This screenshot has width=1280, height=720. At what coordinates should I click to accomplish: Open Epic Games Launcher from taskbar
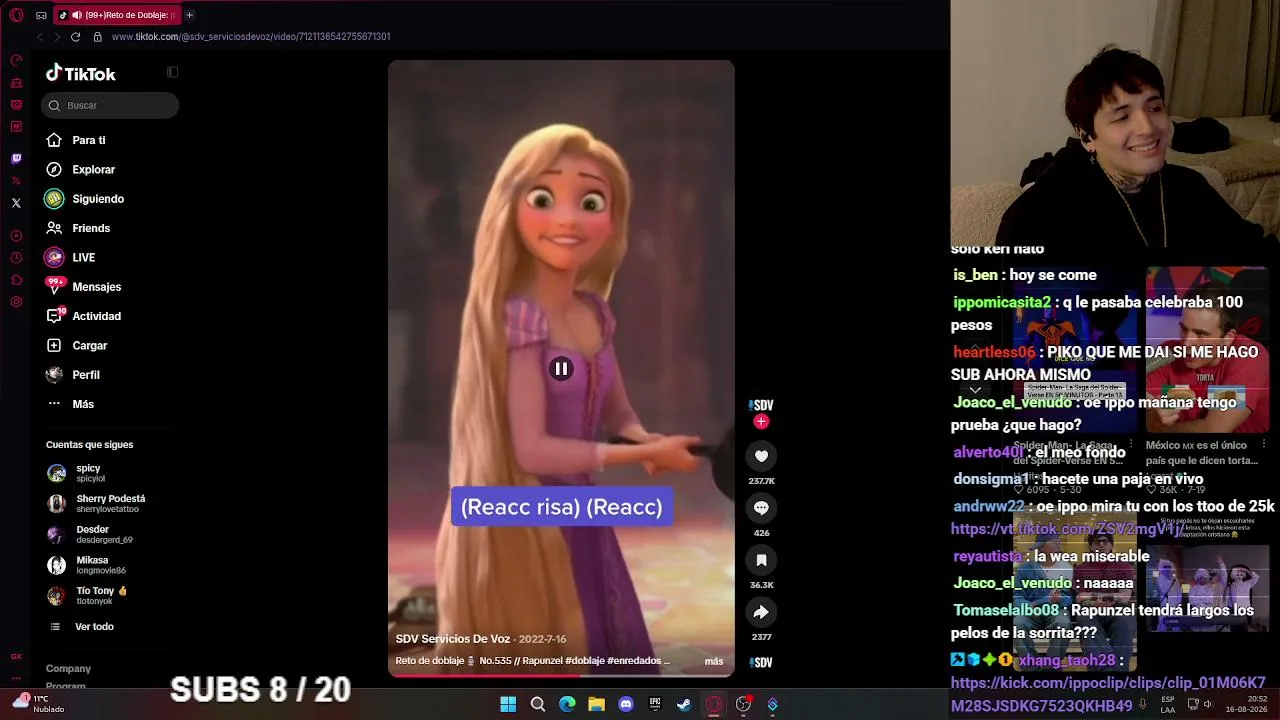click(655, 704)
